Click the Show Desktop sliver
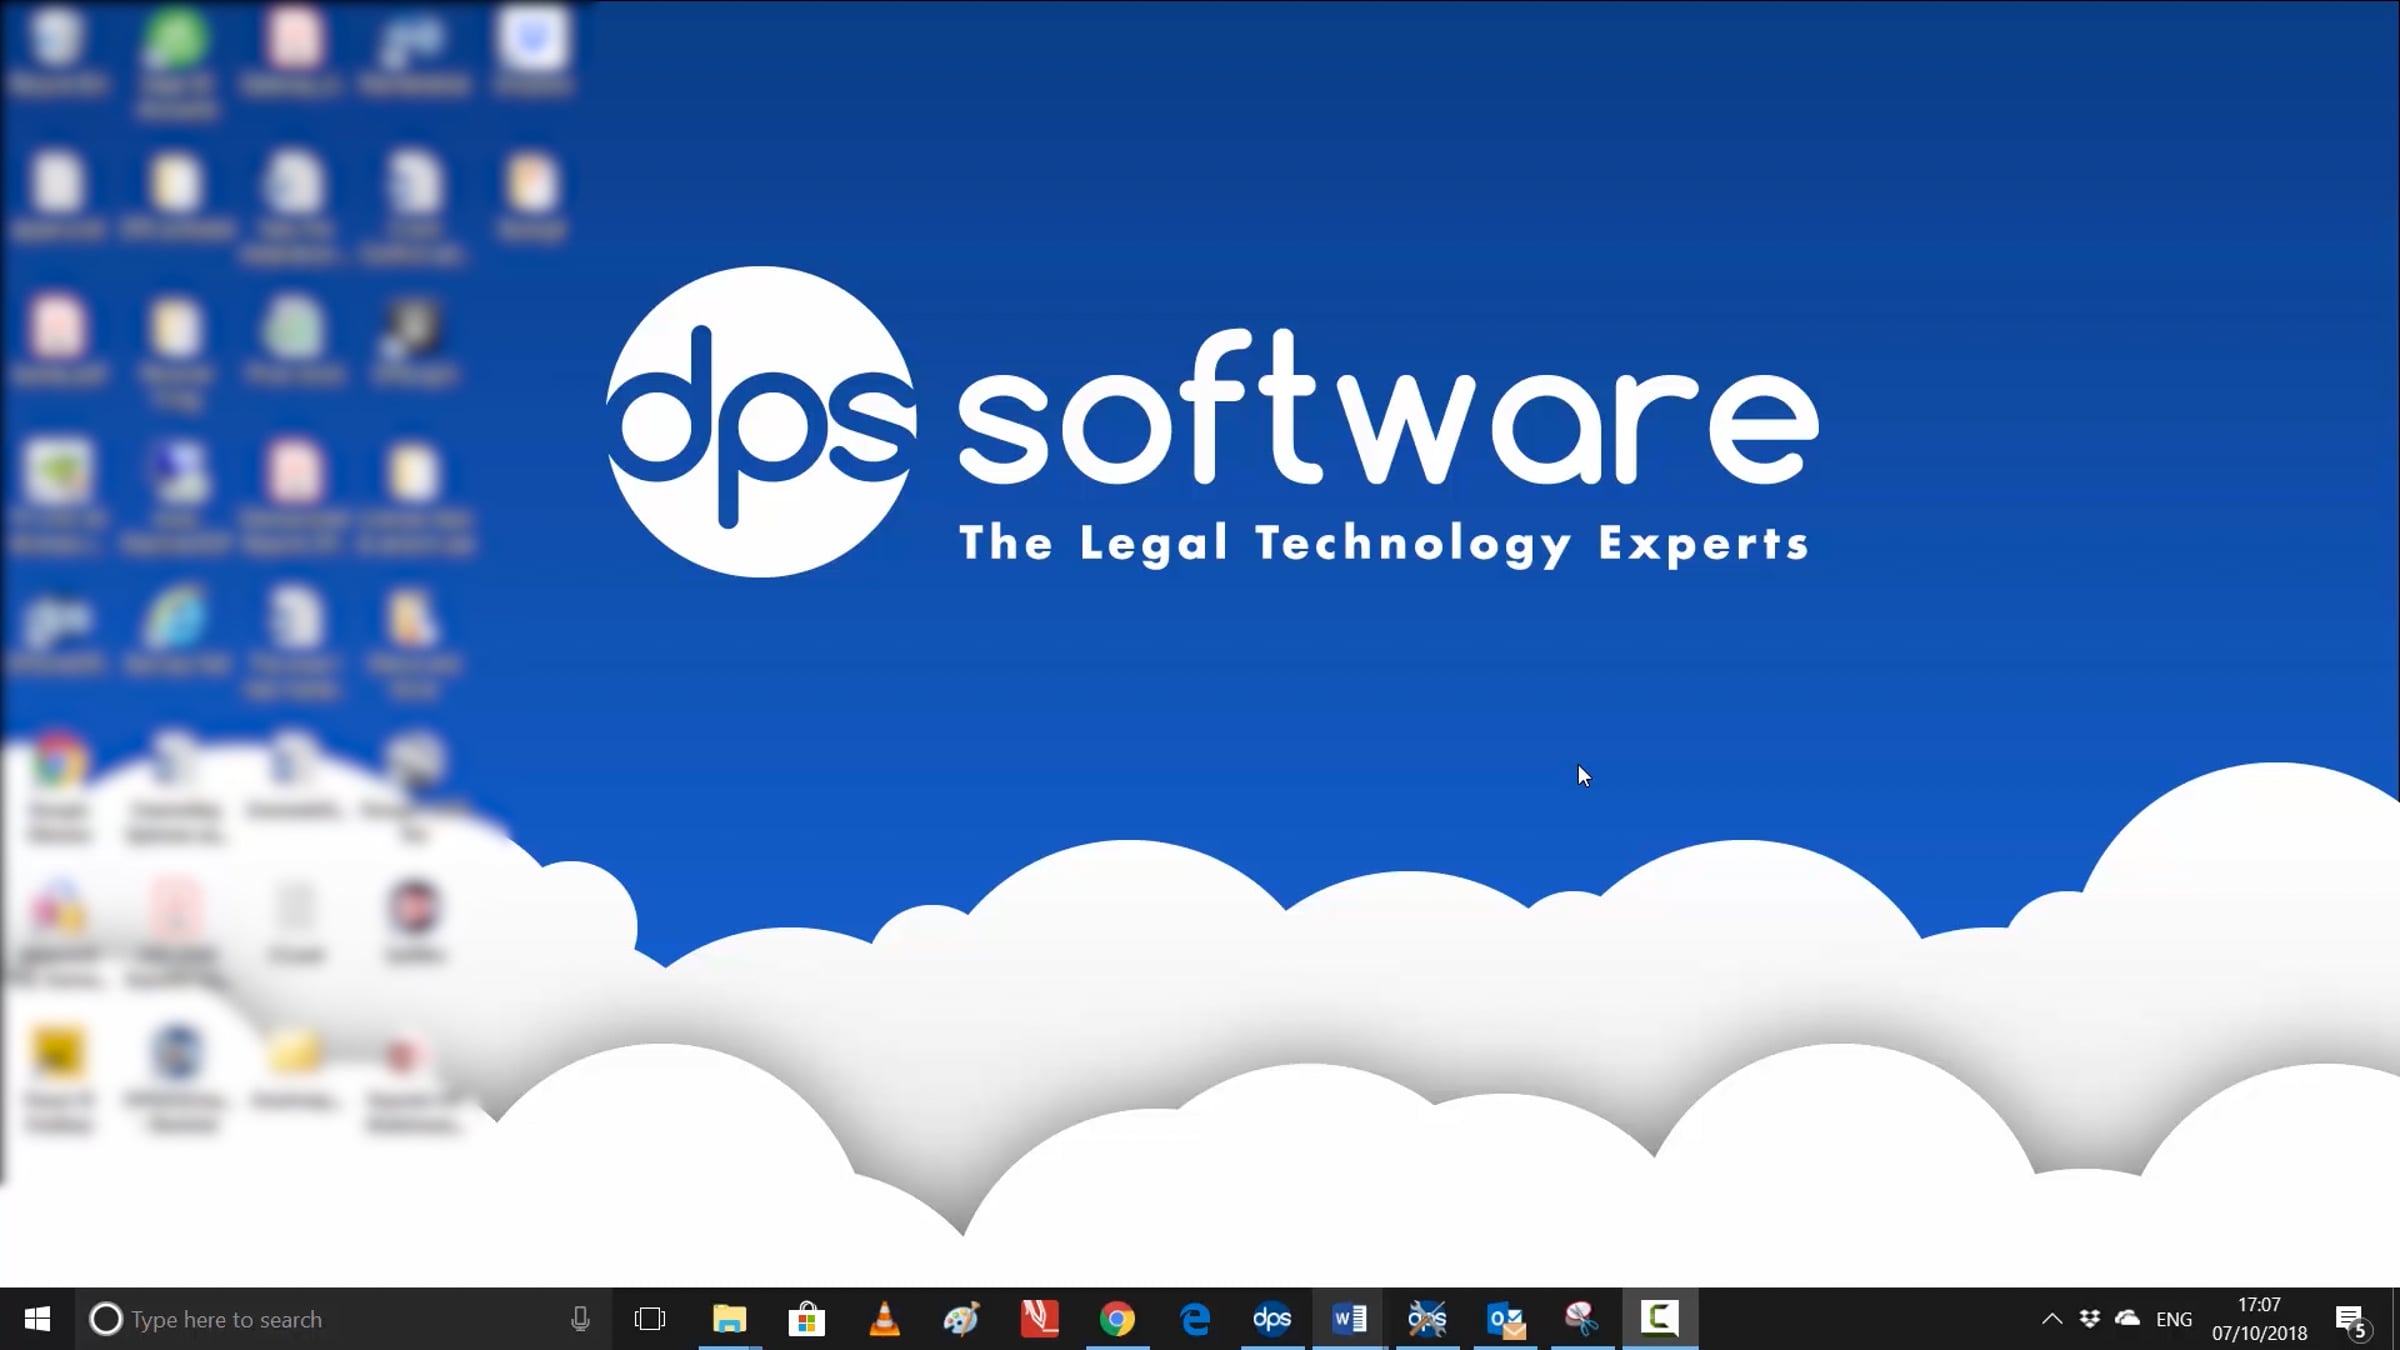2400x1350 pixels. pos(2395,1319)
